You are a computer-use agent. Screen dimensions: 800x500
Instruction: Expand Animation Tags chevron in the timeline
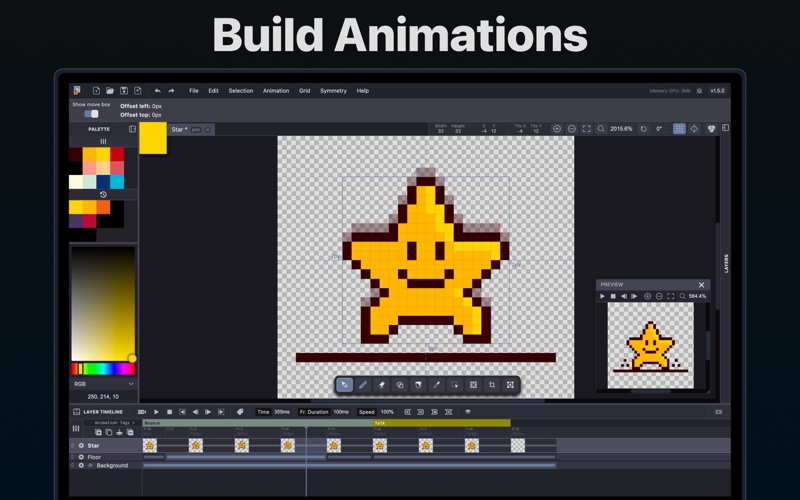coord(133,422)
